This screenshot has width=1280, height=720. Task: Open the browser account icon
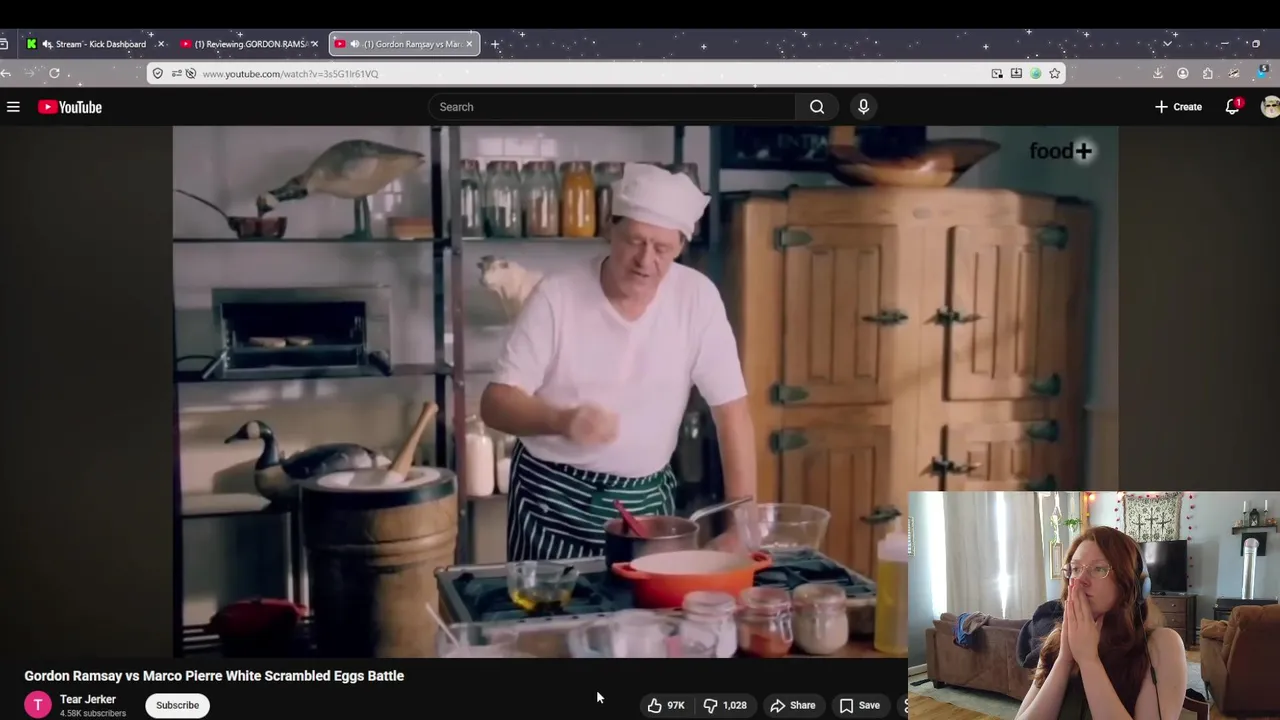[1183, 73]
